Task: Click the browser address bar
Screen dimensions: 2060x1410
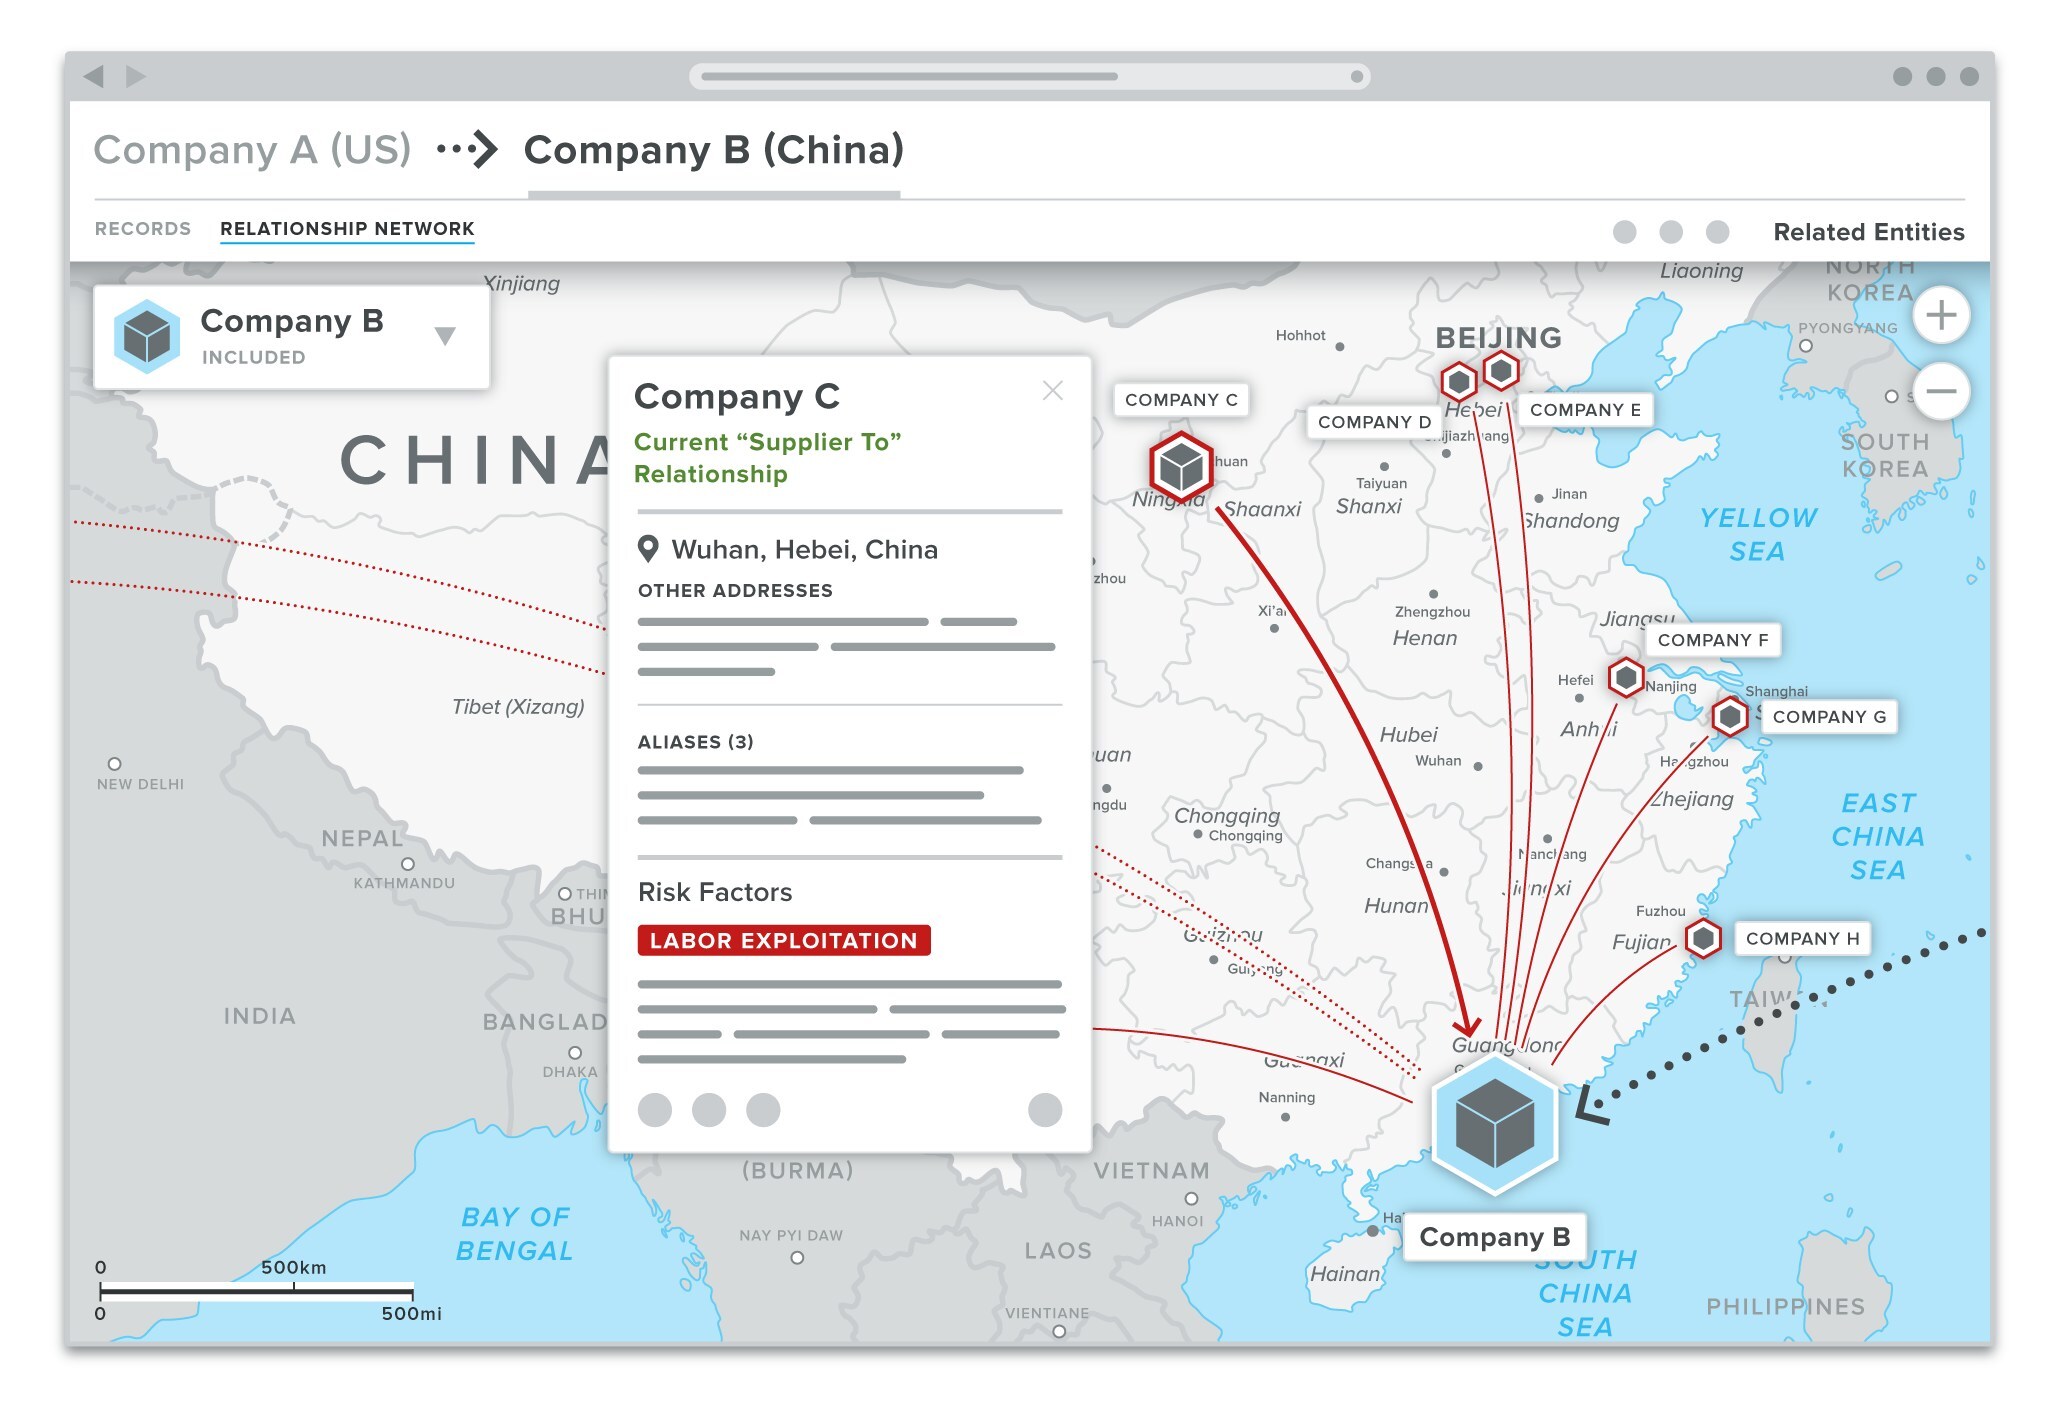Action: point(1028,76)
